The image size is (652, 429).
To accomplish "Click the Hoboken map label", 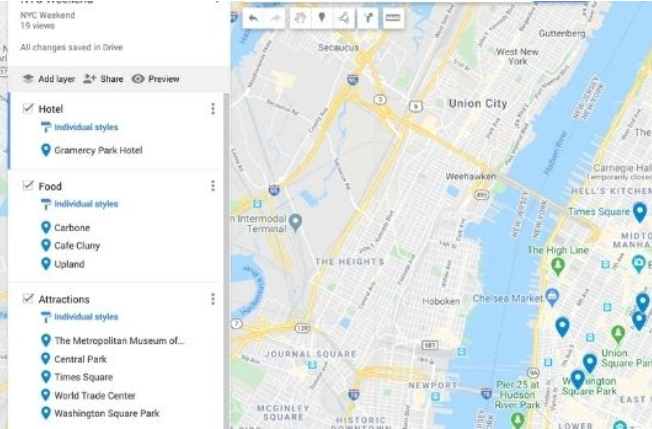I will tap(441, 301).
